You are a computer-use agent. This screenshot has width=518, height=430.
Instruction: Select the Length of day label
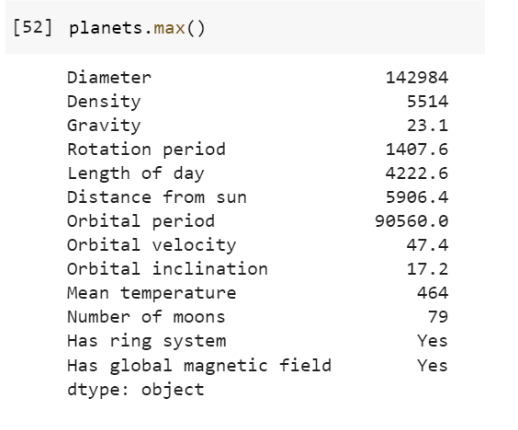(136, 173)
